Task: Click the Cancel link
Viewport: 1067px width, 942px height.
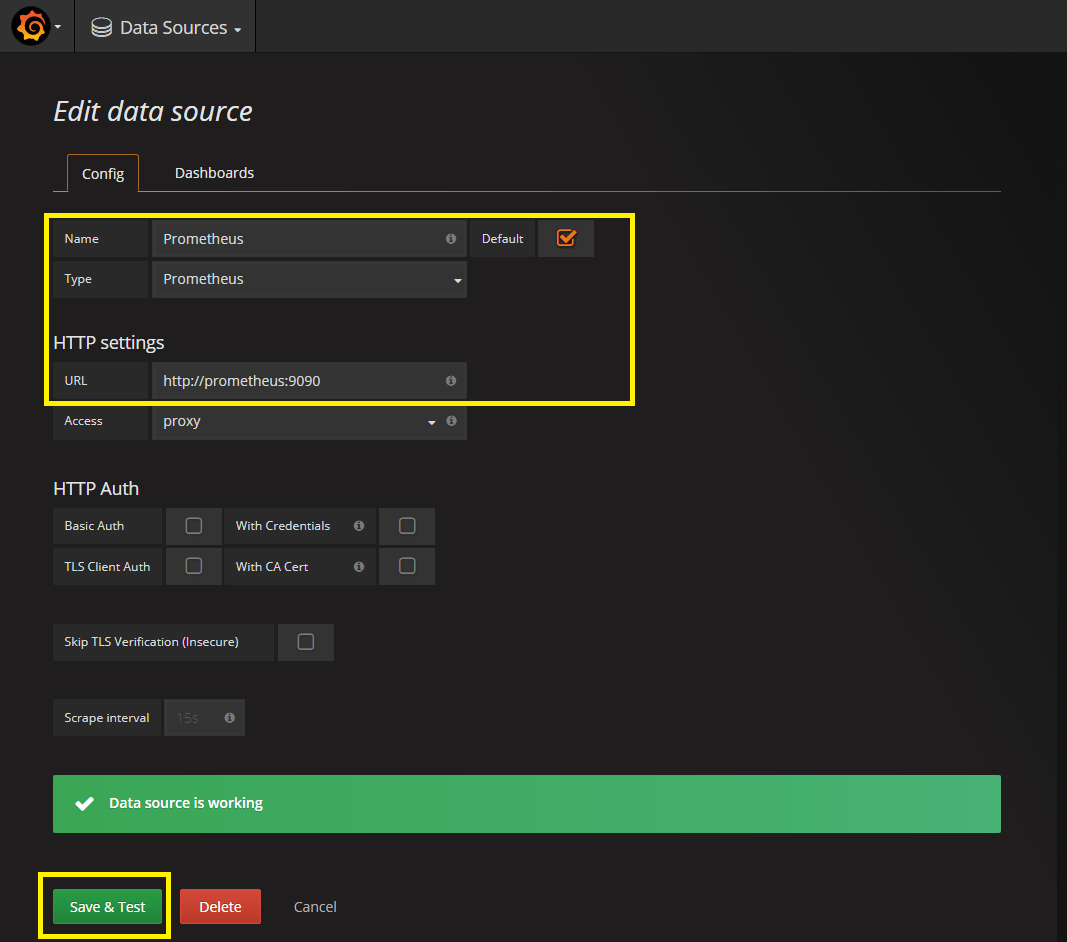Action: pyautogui.click(x=315, y=907)
